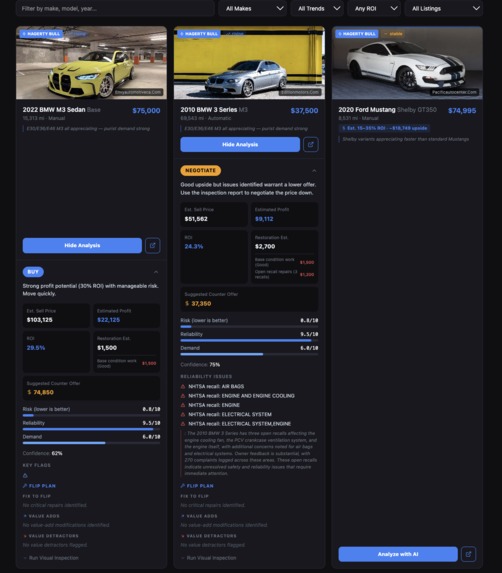The width and height of the screenshot is (502, 573).
Task: Click Hagerty Bull badge on Ford Mustang photo
Action: (357, 34)
